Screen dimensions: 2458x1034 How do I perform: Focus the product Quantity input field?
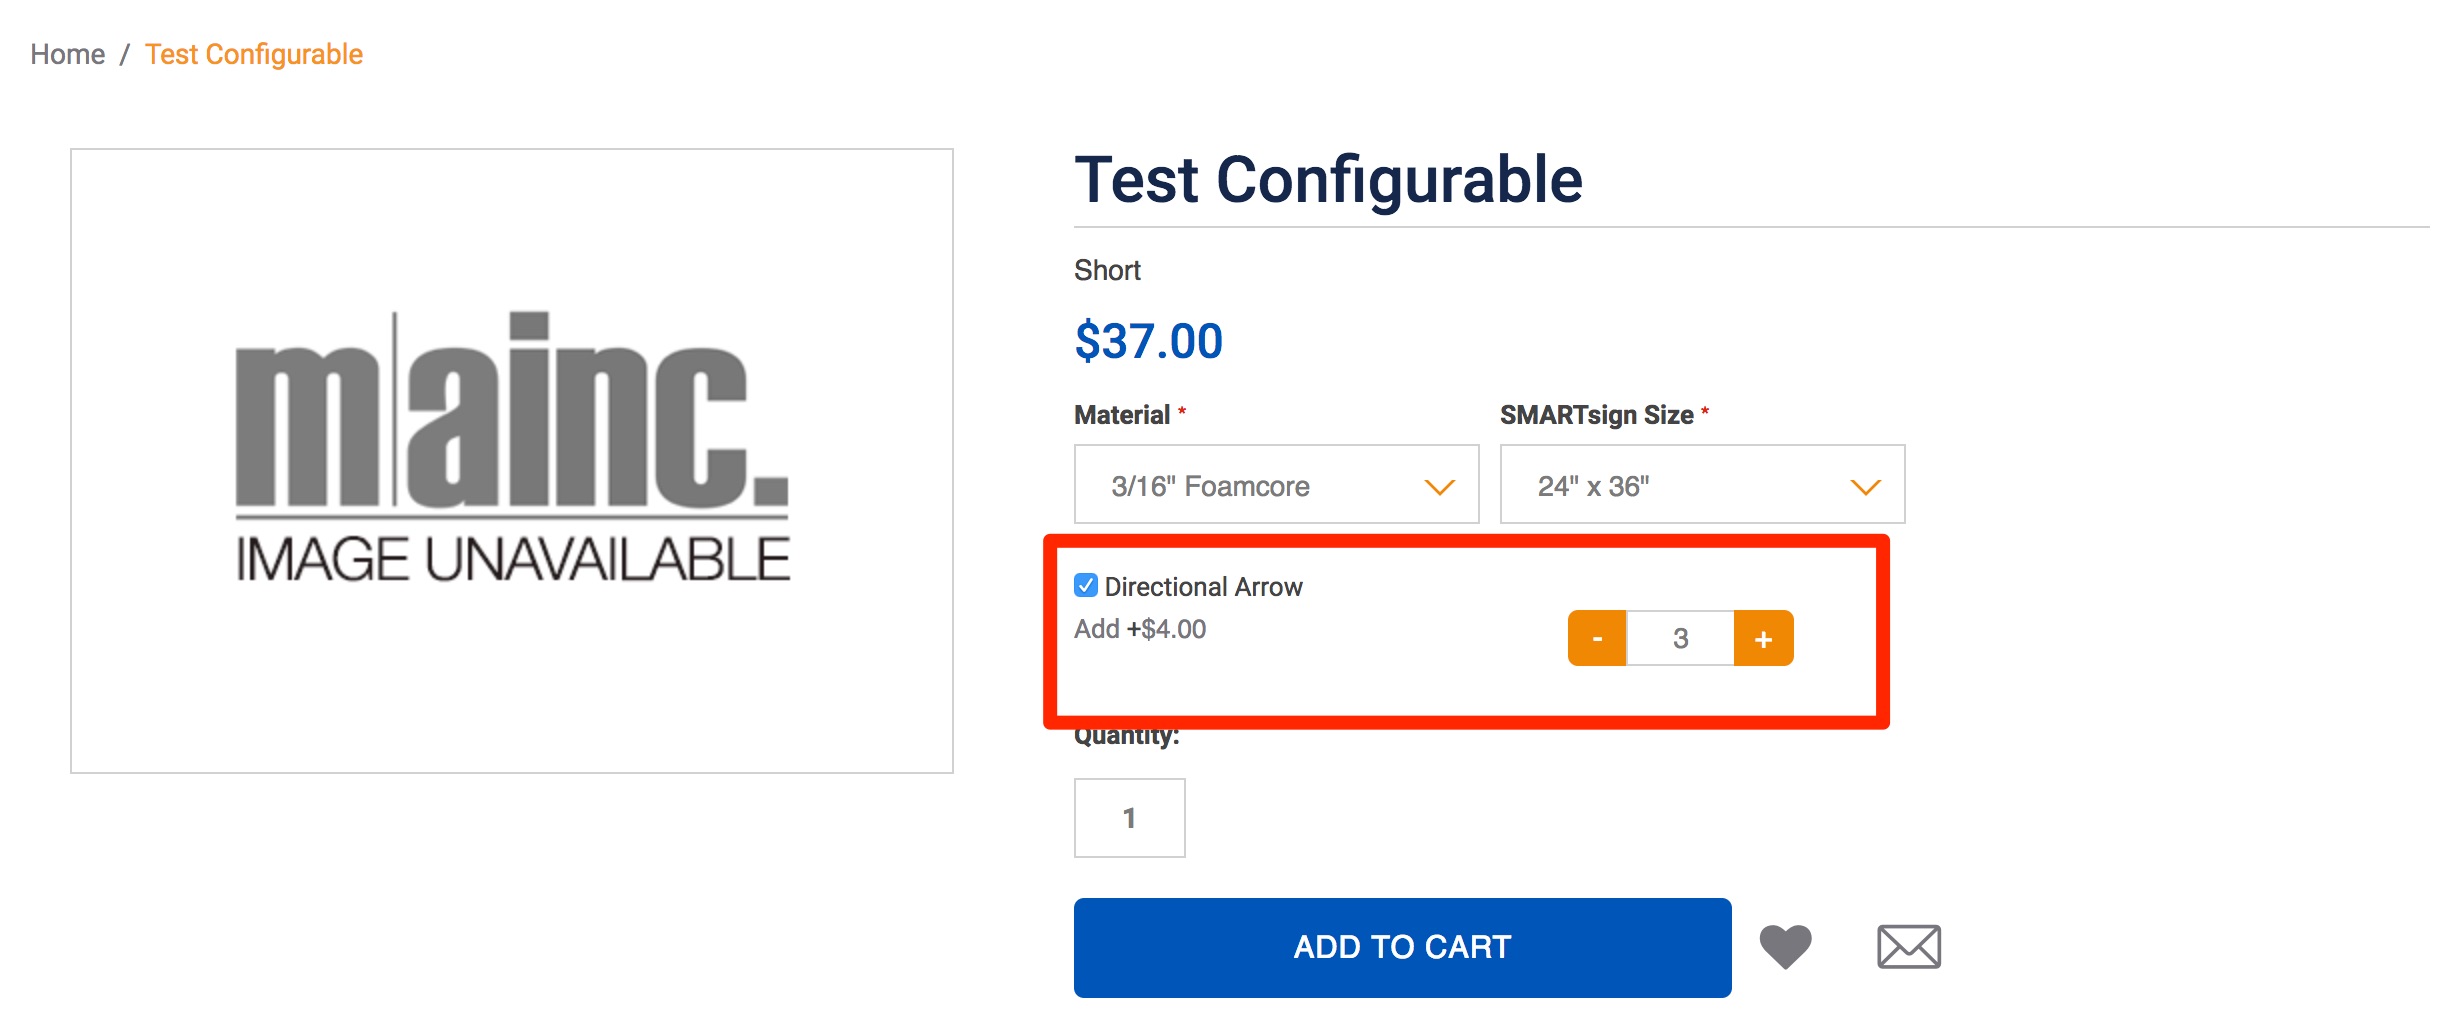click(1130, 818)
